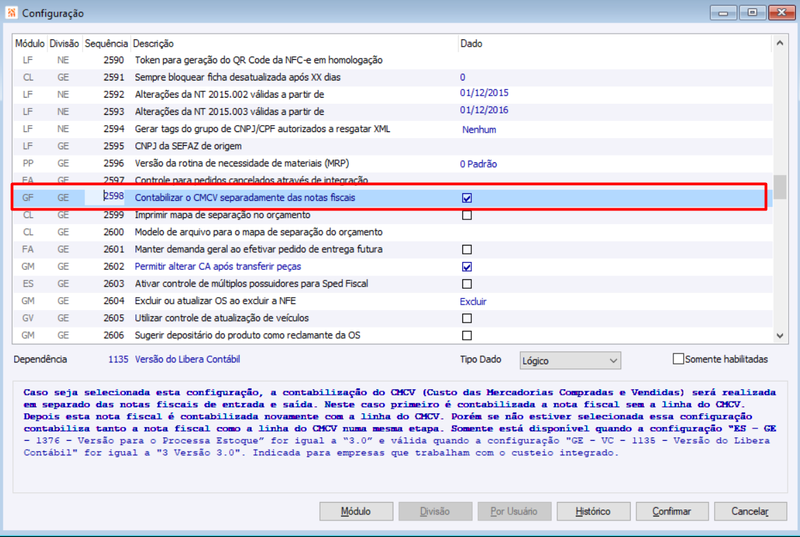Click the grayed Divisão button
The width and height of the screenshot is (800, 537).
[x=435, y=511]
